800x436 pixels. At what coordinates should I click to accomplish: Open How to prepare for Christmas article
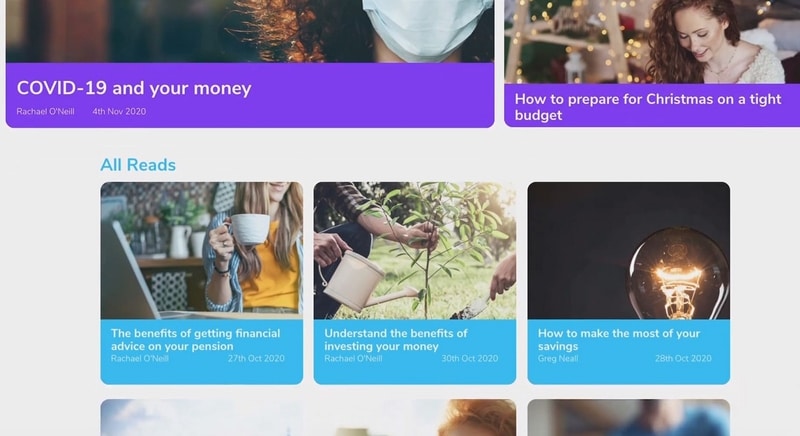tap(647, 107)
